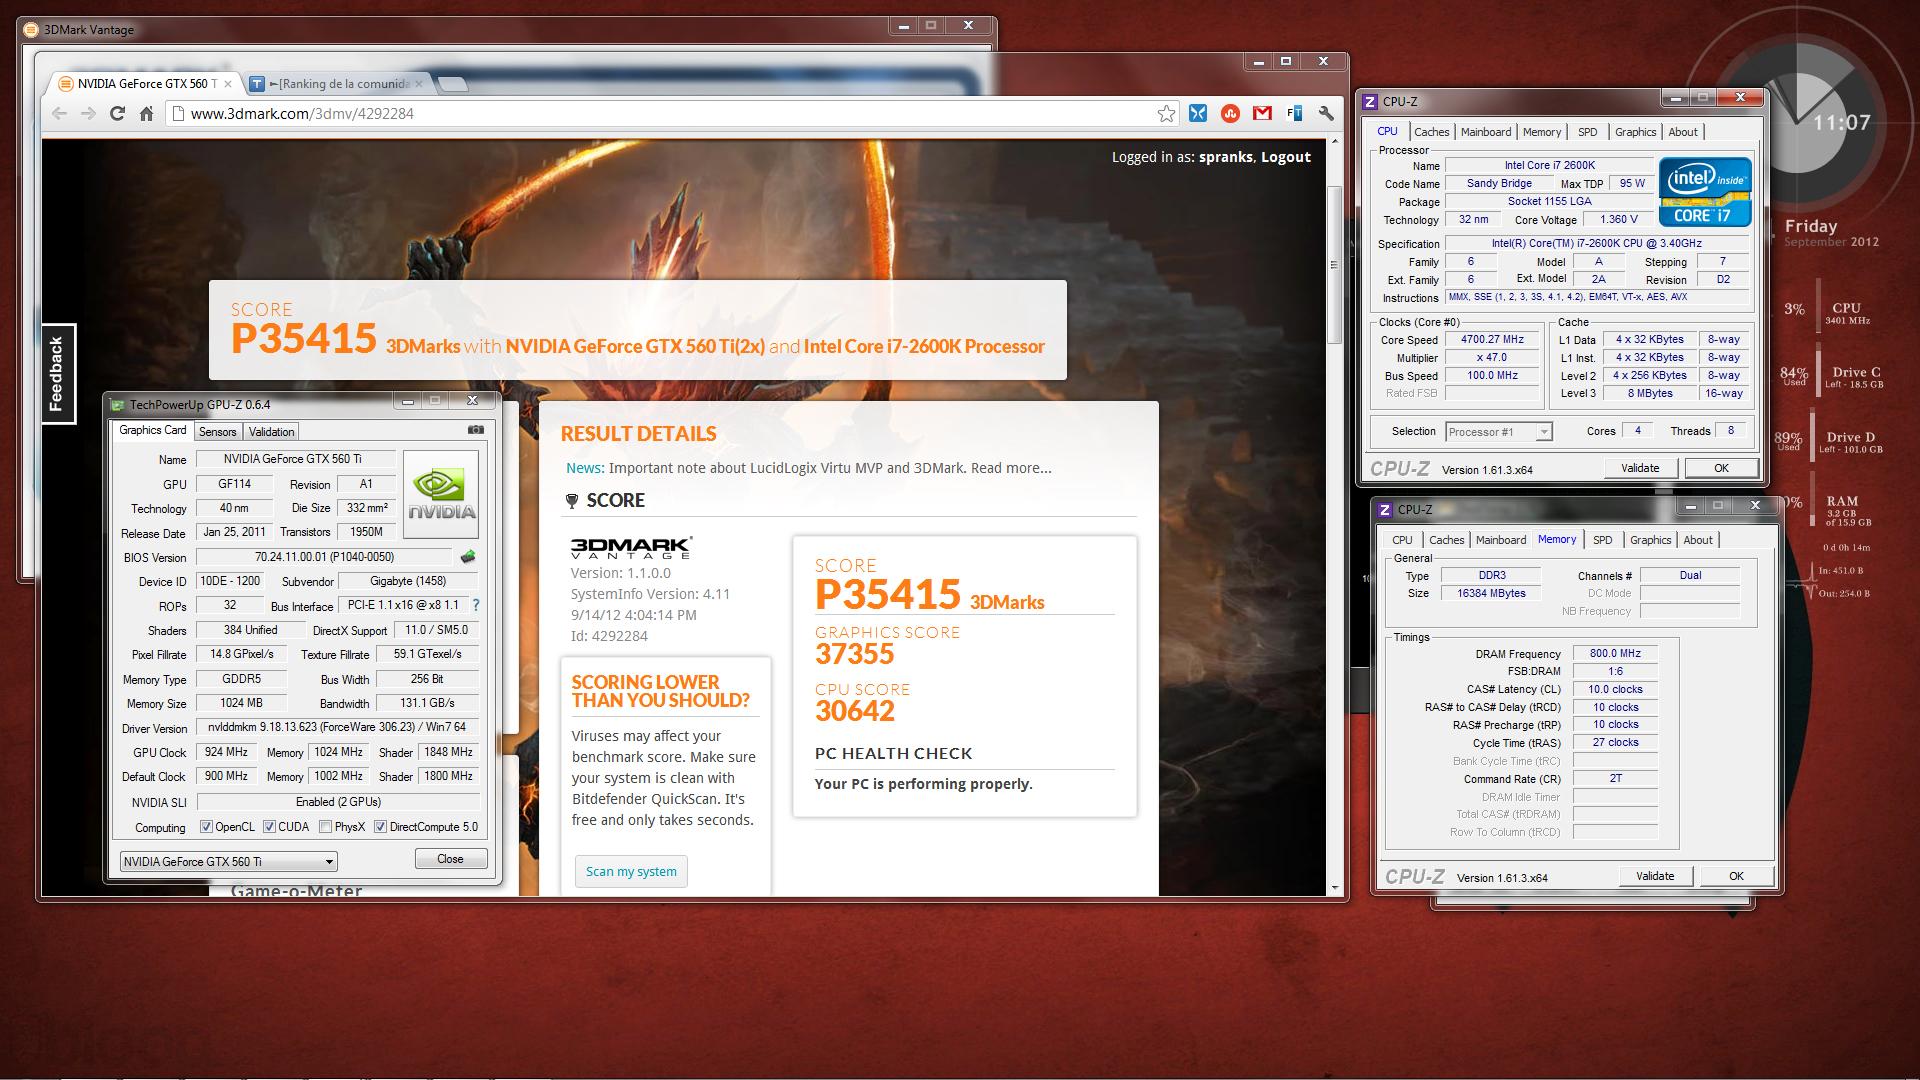Click the NVIDIA SLI Enabled (2 GPUs) field
This screenshot has width=1920, height=1080.
tap(338, 802)
